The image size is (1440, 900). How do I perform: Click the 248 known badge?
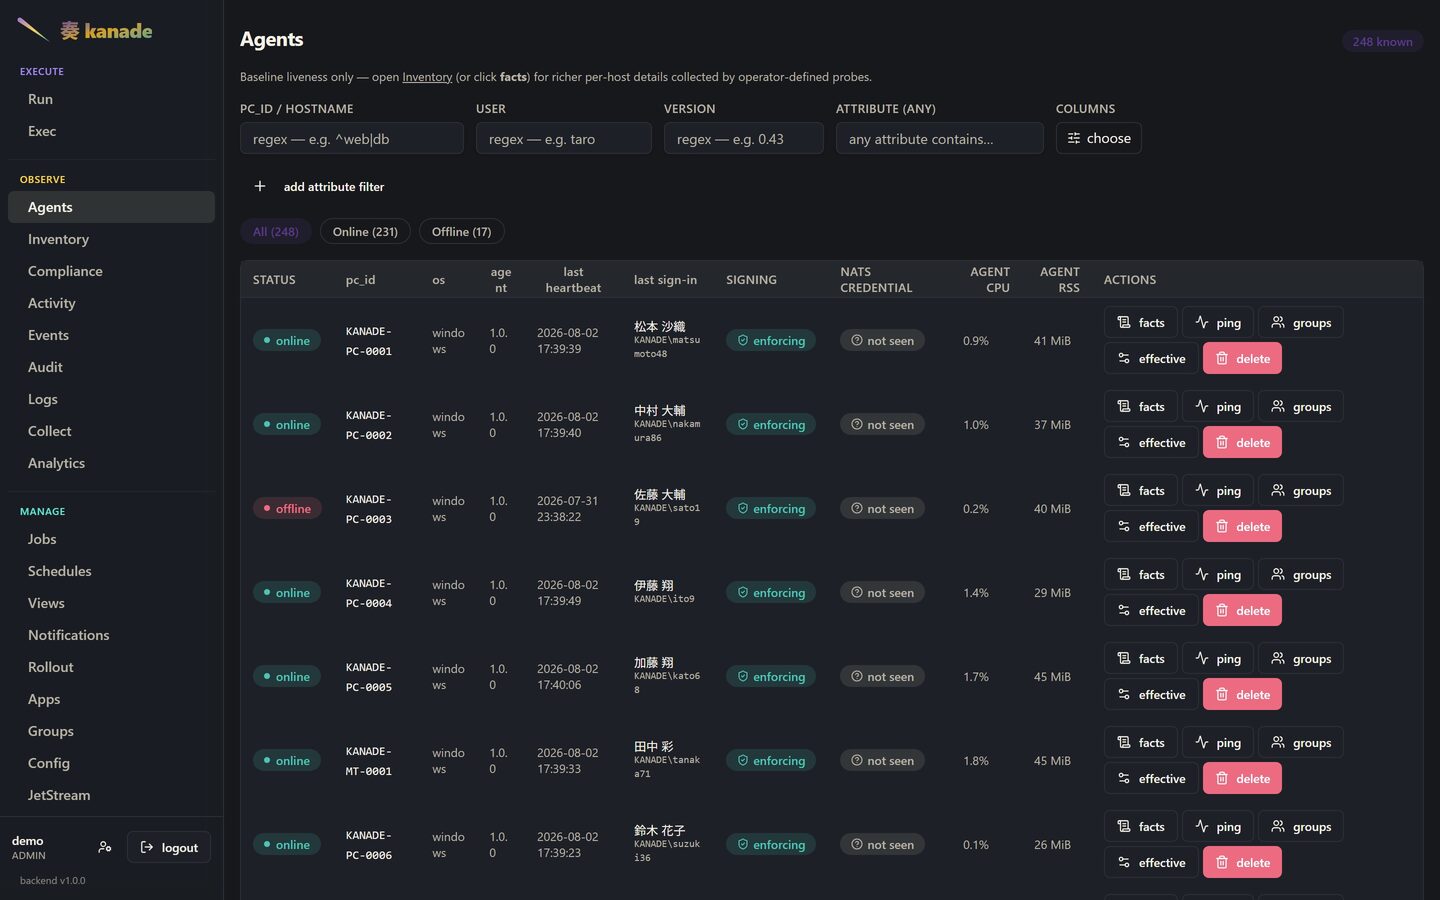1382,41
